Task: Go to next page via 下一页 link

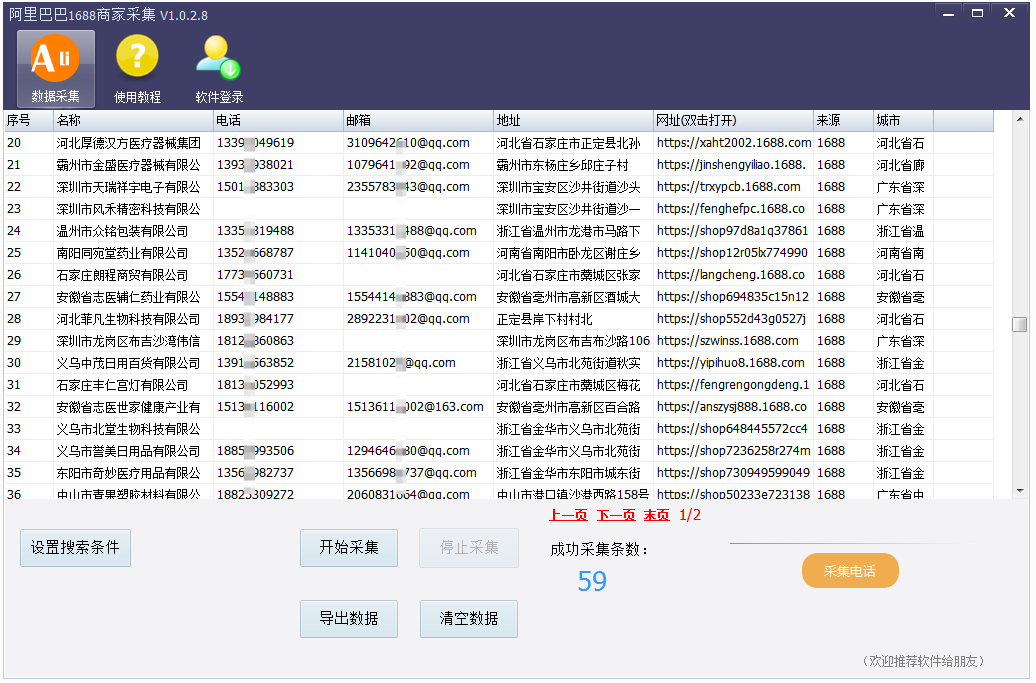Action: tap(616, 515)
